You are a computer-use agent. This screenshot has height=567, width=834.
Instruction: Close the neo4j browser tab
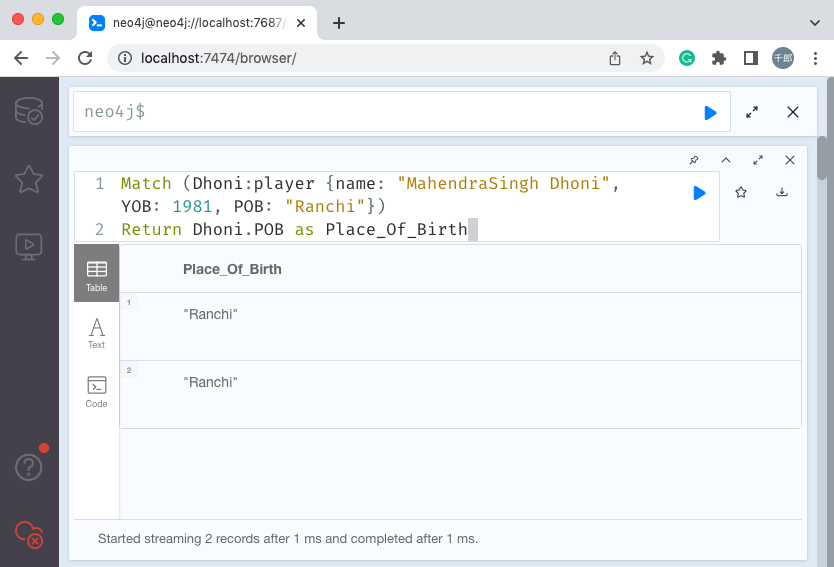click(301, 23)
